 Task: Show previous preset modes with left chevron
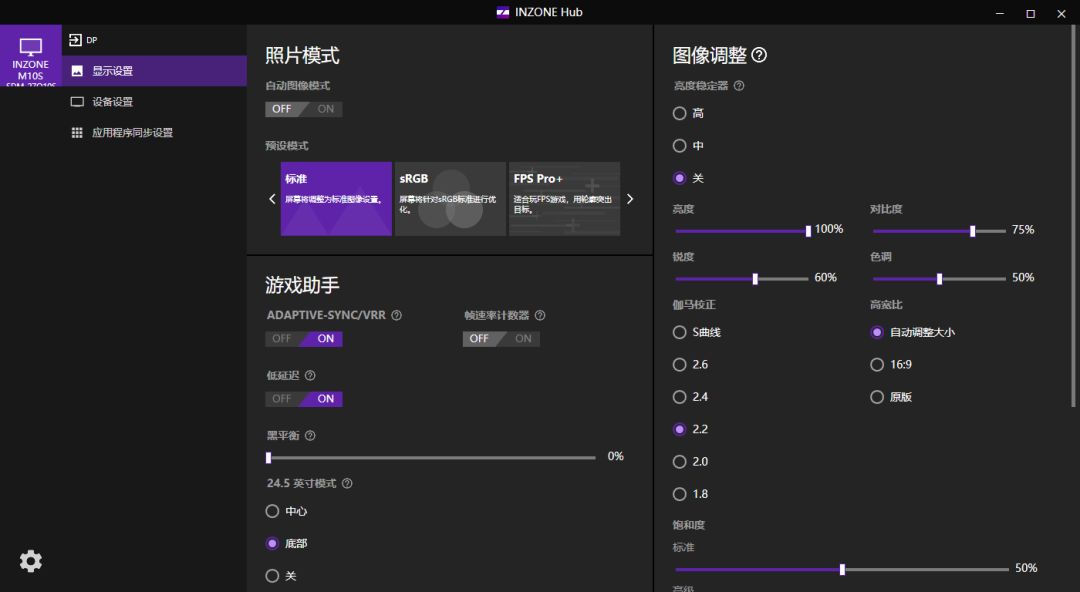[272, 199]
